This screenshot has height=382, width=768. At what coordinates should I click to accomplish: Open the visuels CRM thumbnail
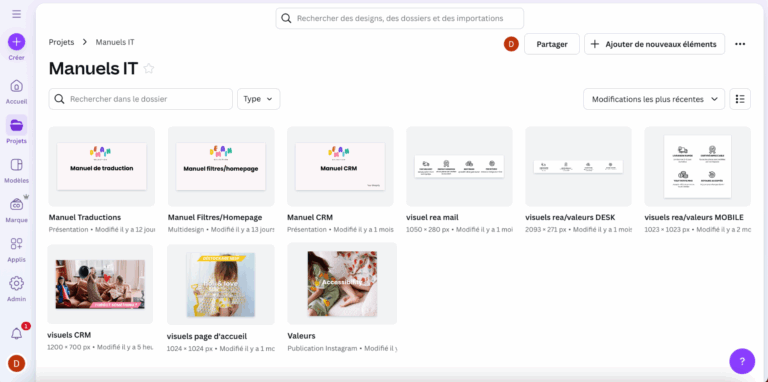(x=100, y=284)
